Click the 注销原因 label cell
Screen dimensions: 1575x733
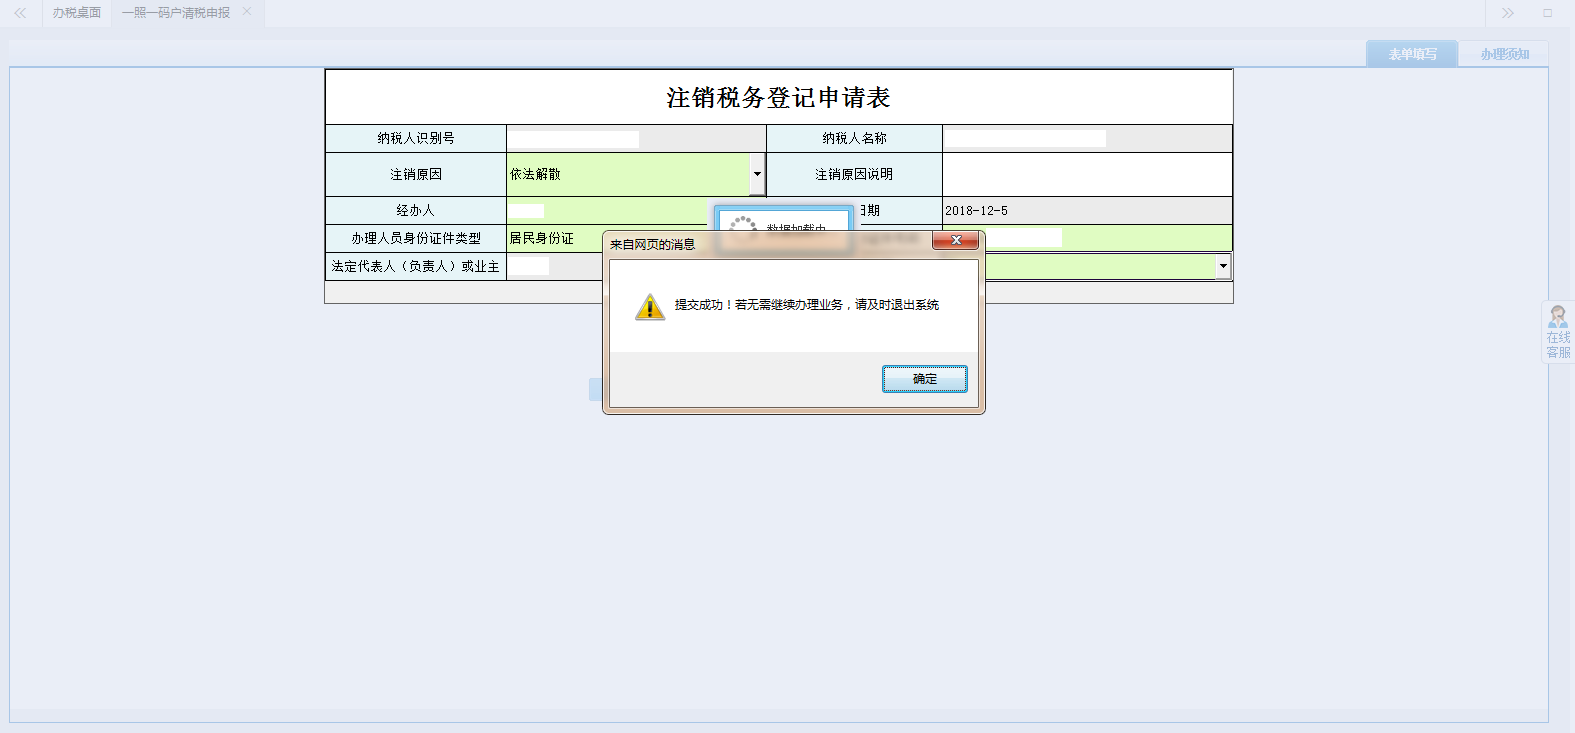(416, 174)
